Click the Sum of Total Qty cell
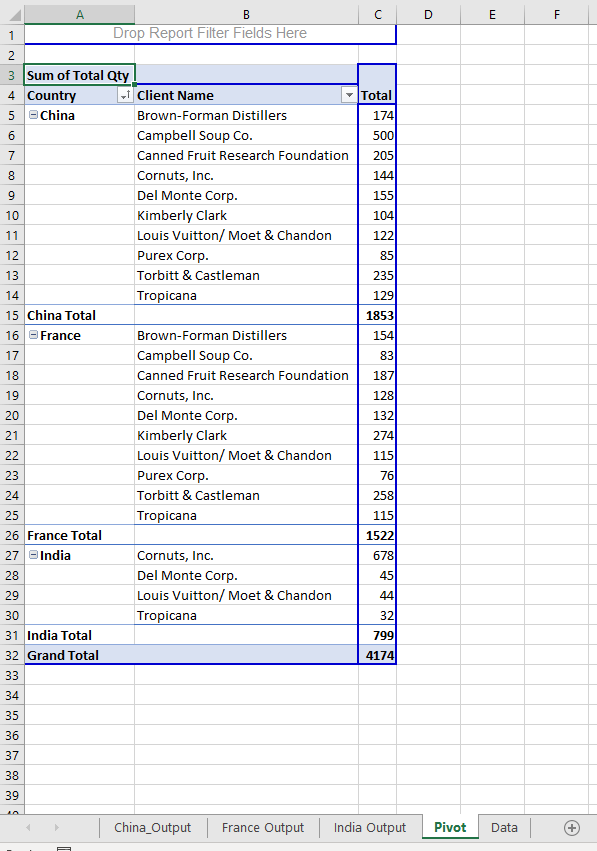 click(x=80, y=75)
